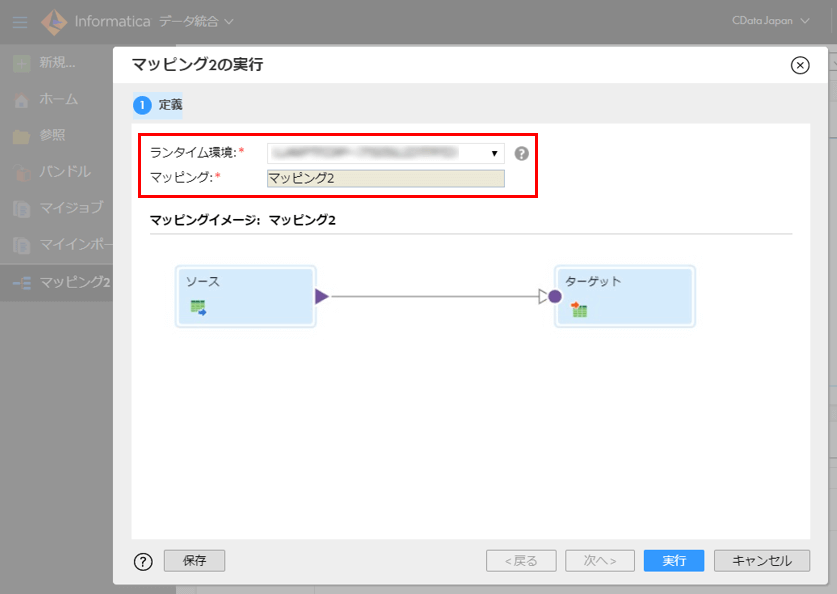
Task: Click the マッピング2 mapping icon in sidebar
Action: pyautogui.click(x=22, y=283)
